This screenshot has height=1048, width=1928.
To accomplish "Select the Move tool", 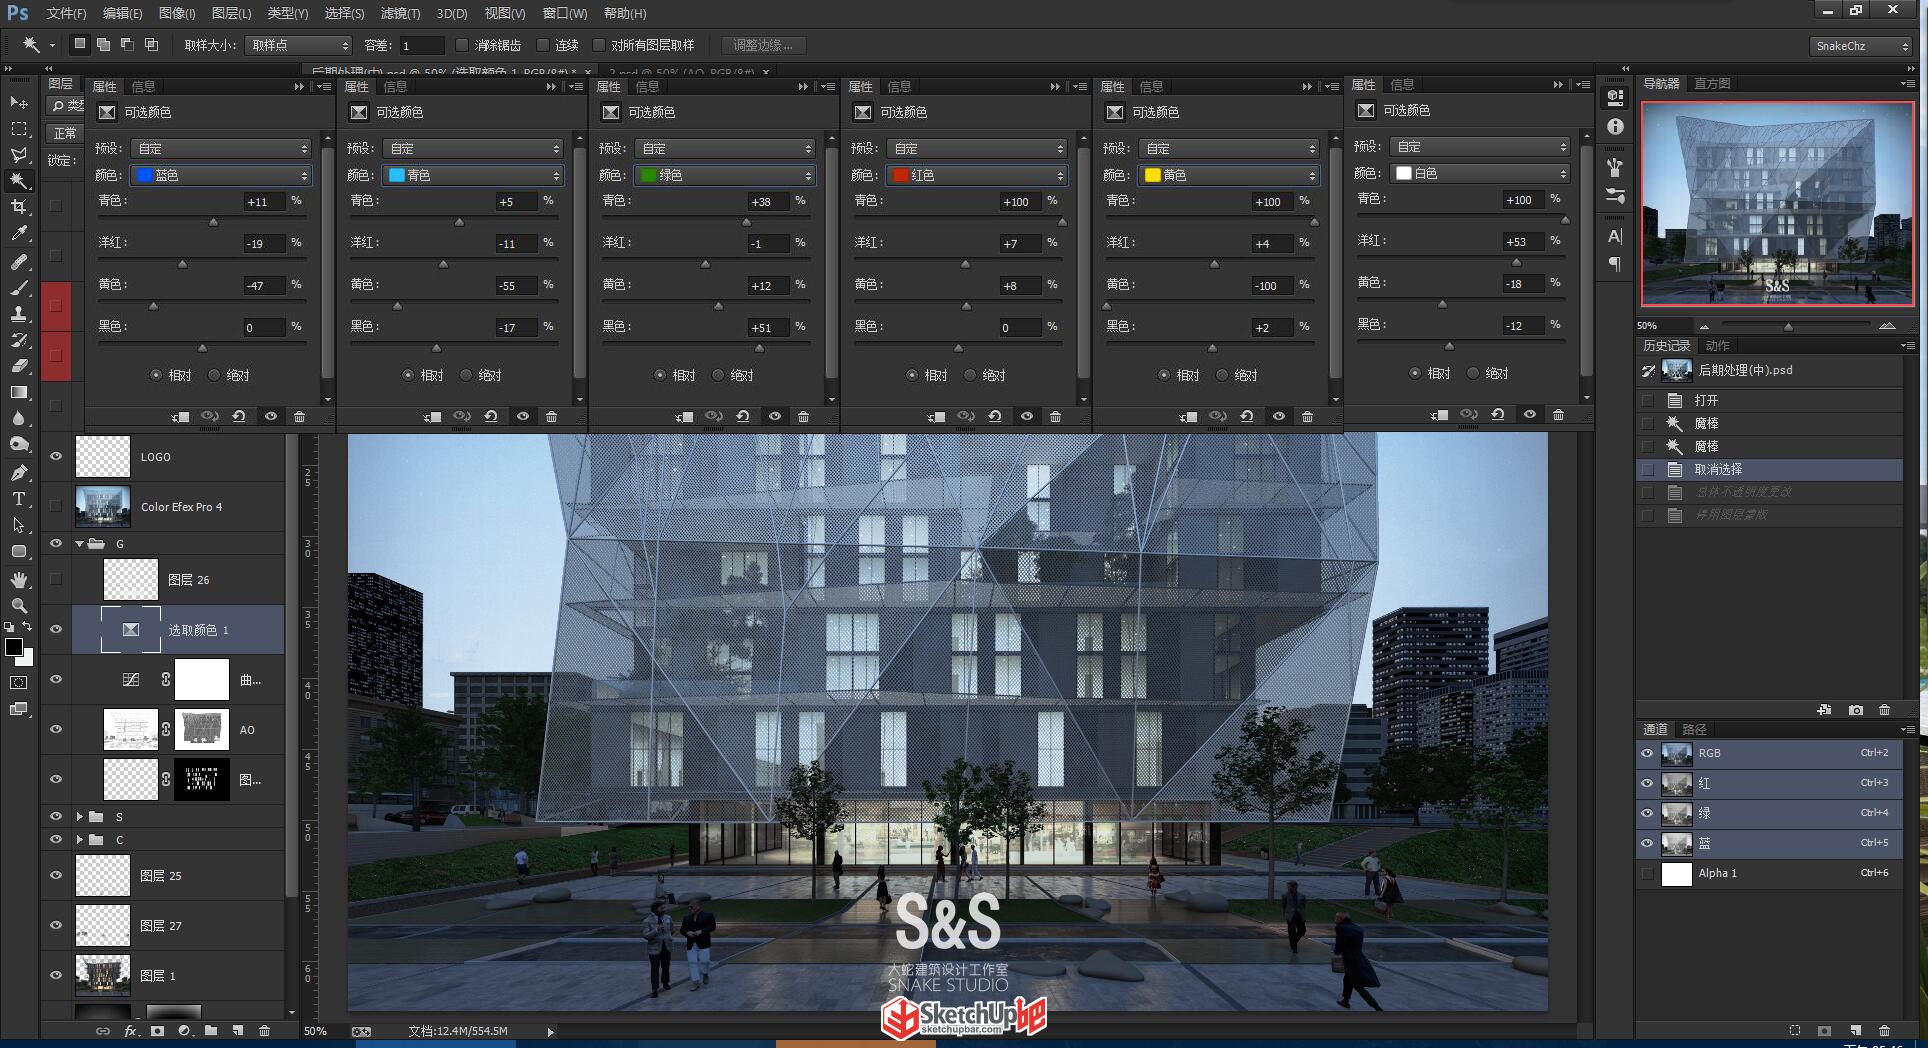I will coord(19,103).
